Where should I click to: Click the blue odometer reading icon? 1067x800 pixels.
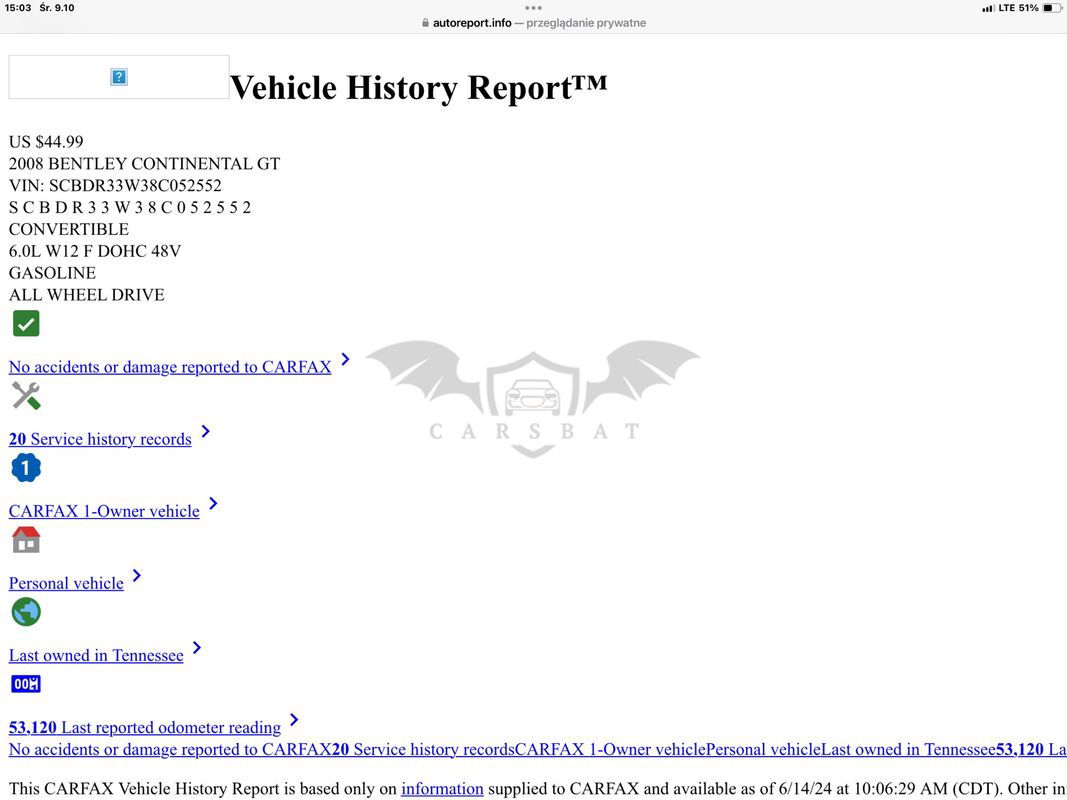coord(26,684)
